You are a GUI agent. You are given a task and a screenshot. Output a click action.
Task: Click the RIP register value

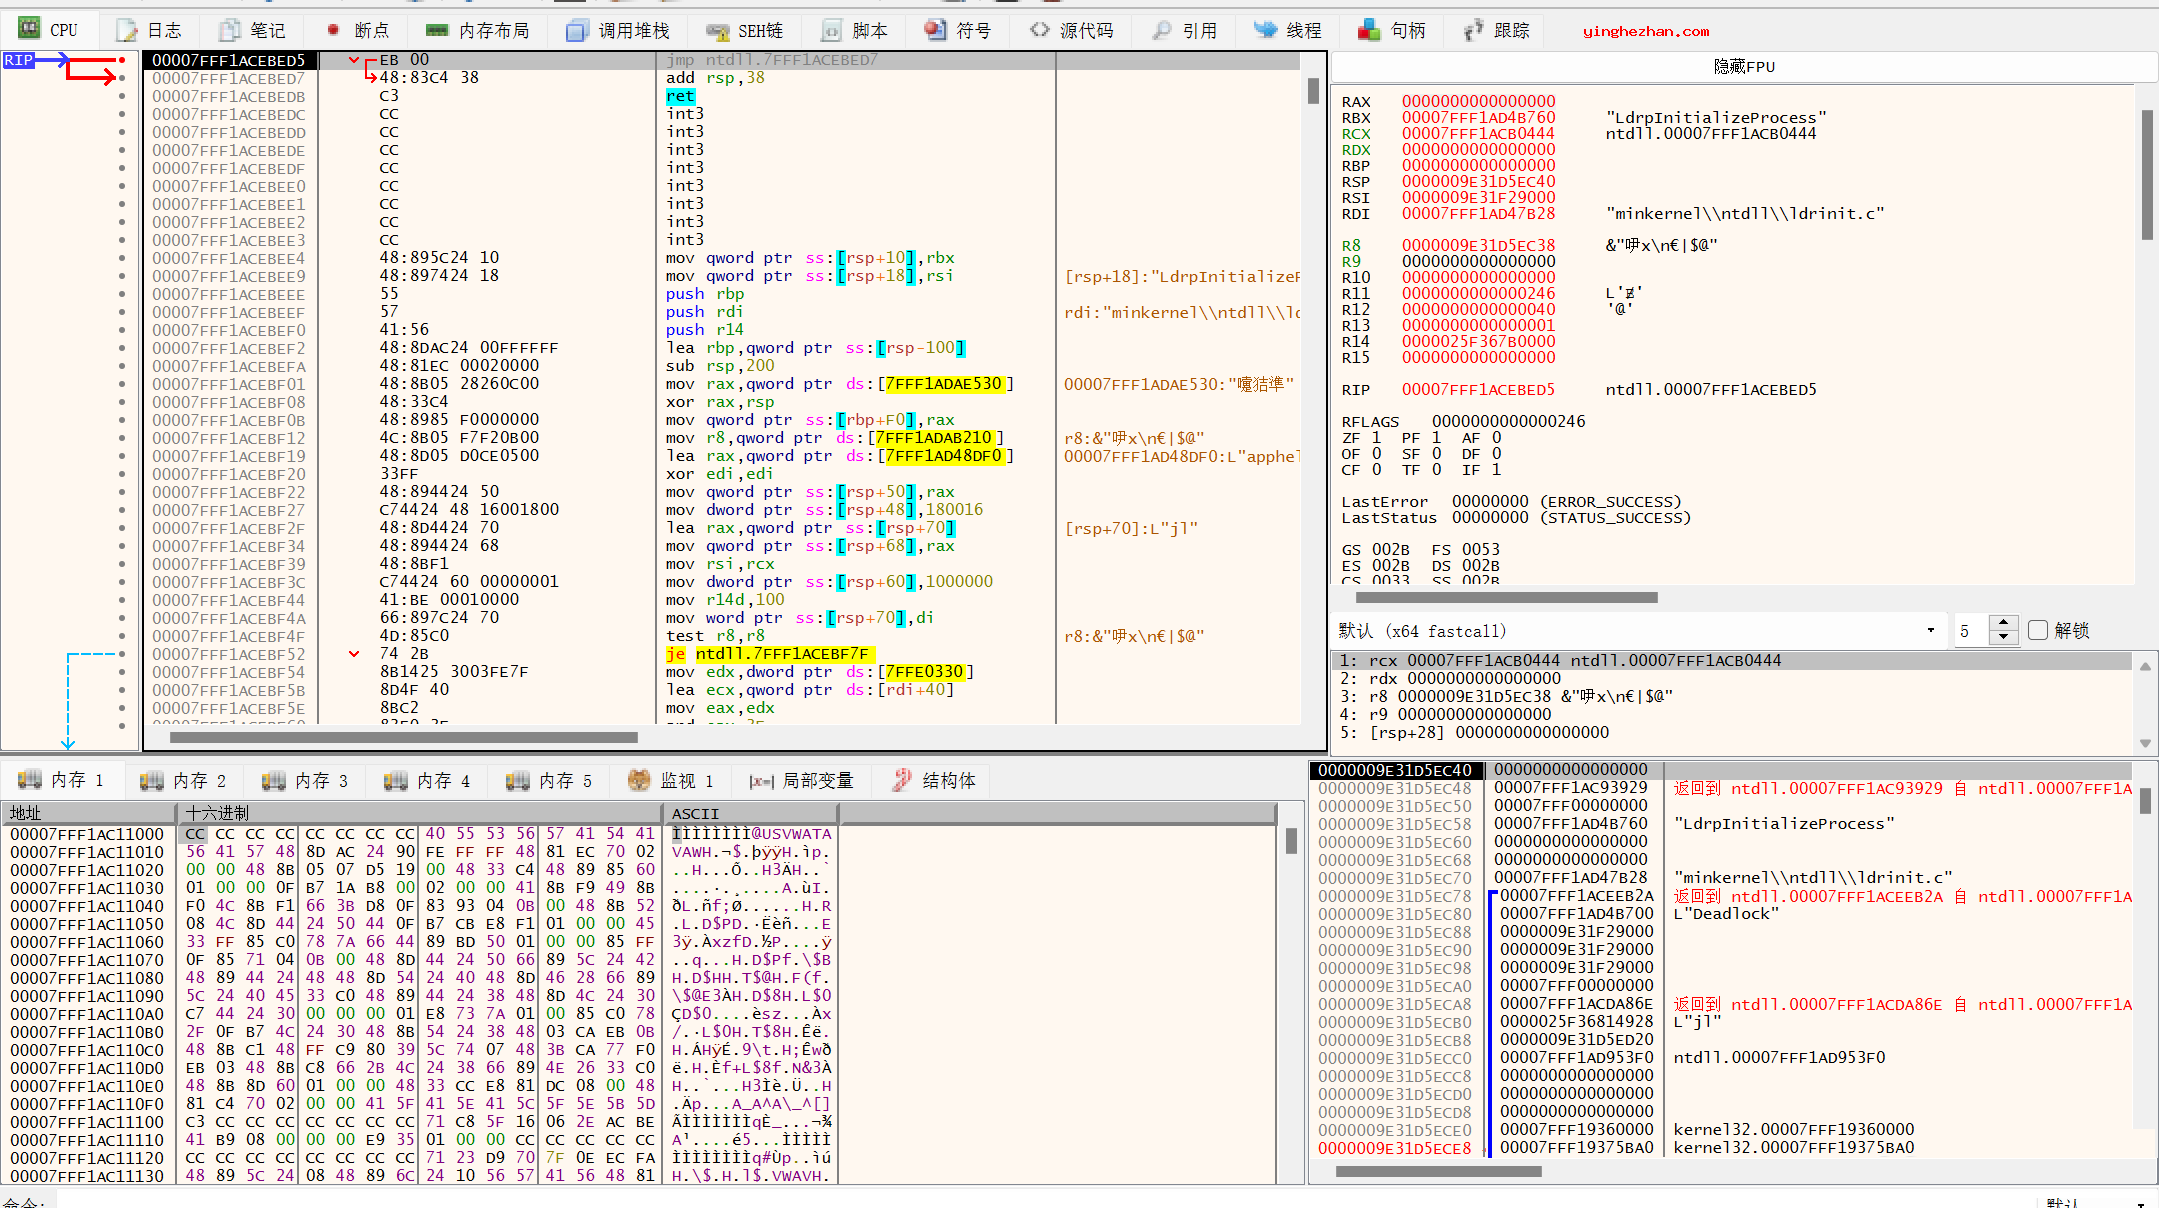1478,390
